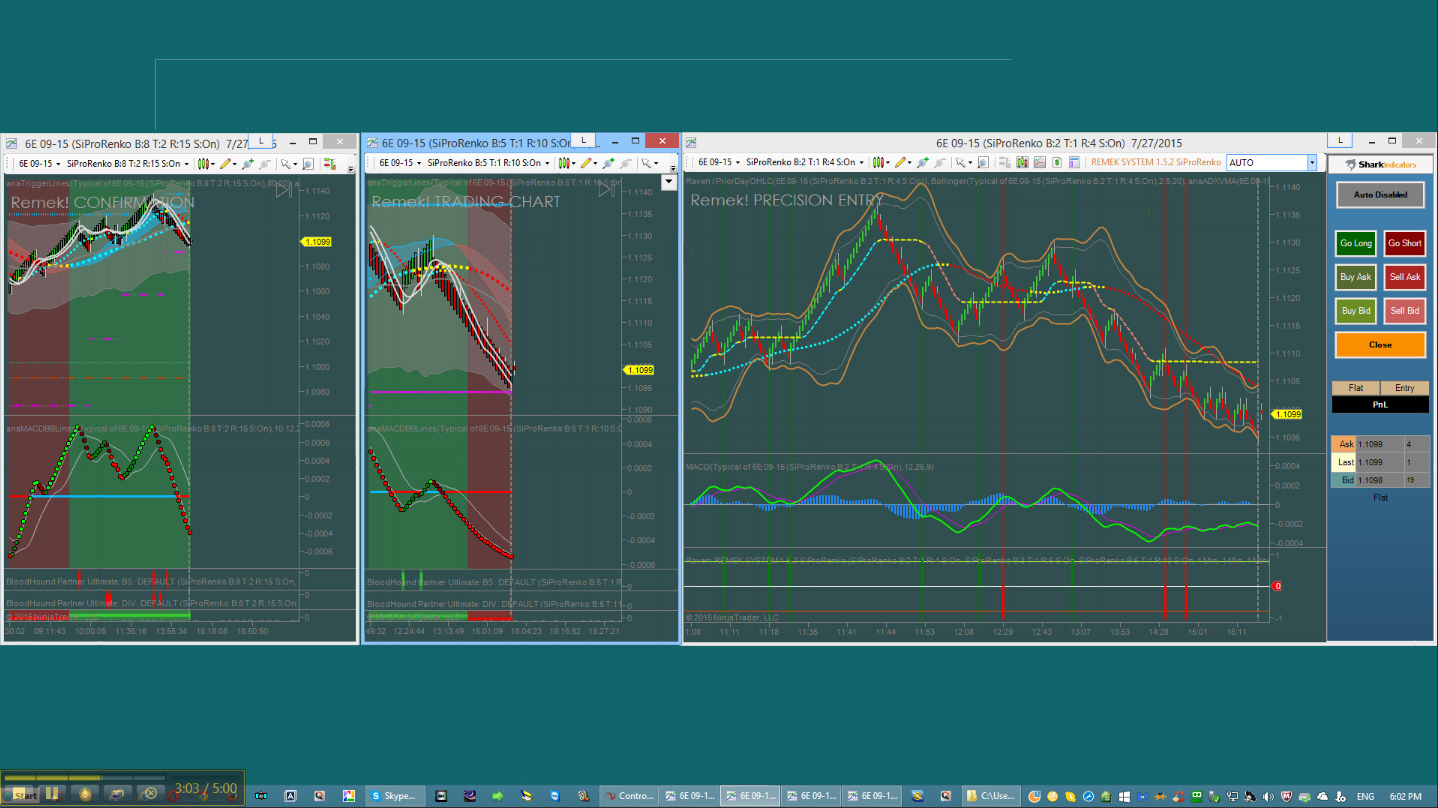This screenshot has width=1438, height=808.
Task: Click the Go Short button
Action: [x=1405, y=243]
